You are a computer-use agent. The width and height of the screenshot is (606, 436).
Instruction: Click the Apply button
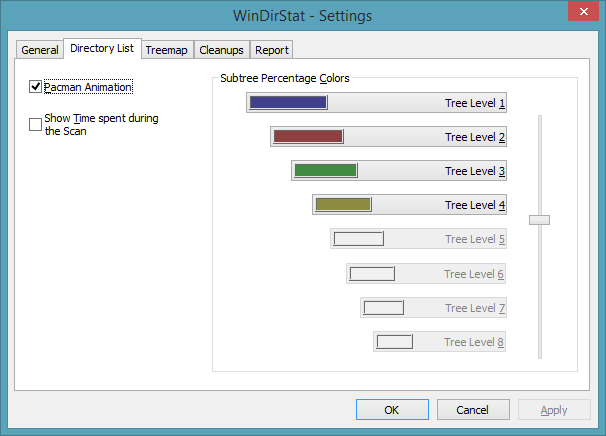pyautogui.click(x=553, y=409)
